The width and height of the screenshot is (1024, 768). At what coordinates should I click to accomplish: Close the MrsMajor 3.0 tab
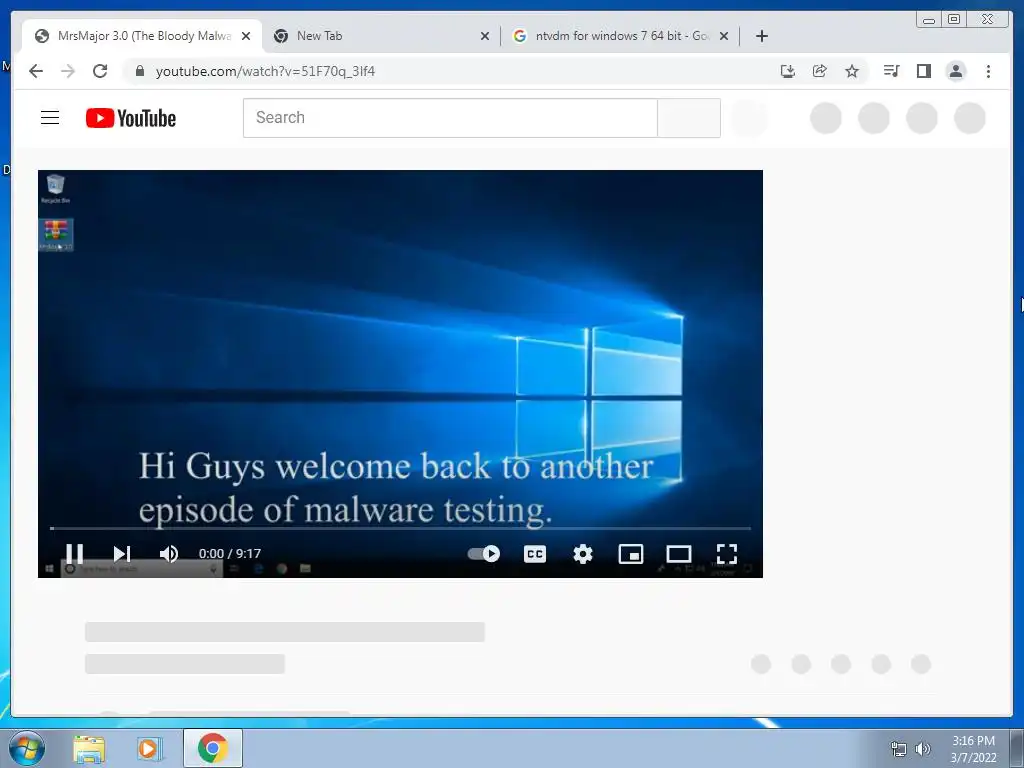pyautogui.click(x=246, y=36)
